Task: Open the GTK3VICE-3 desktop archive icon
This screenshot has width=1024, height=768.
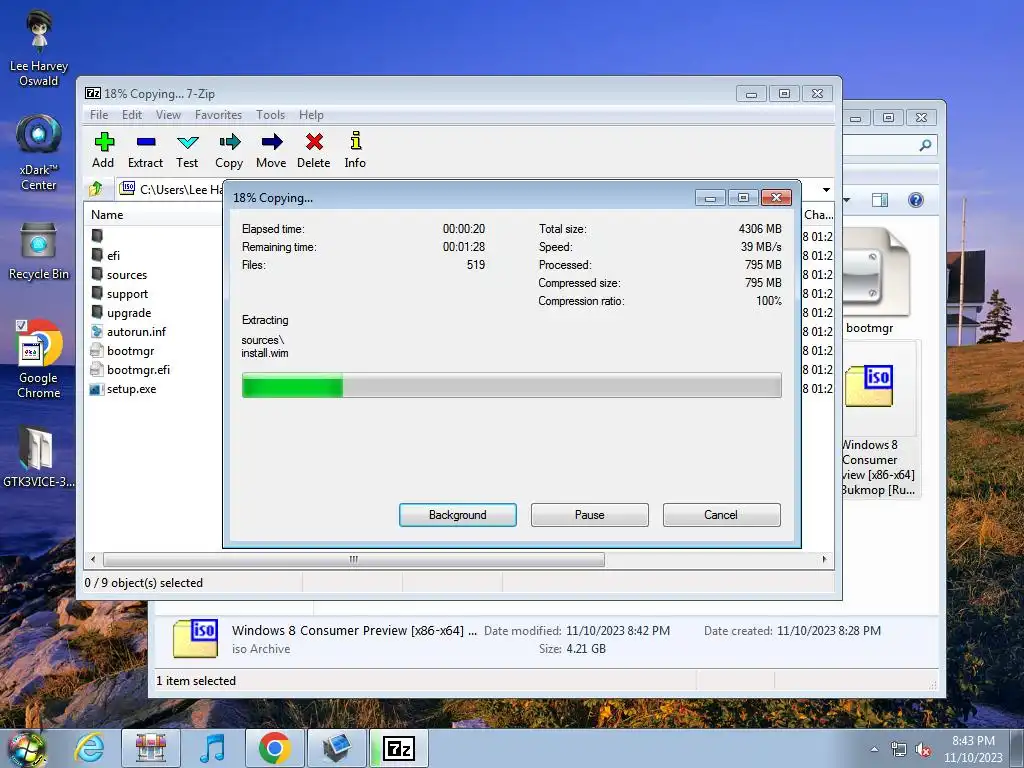Action: (39, 456)
